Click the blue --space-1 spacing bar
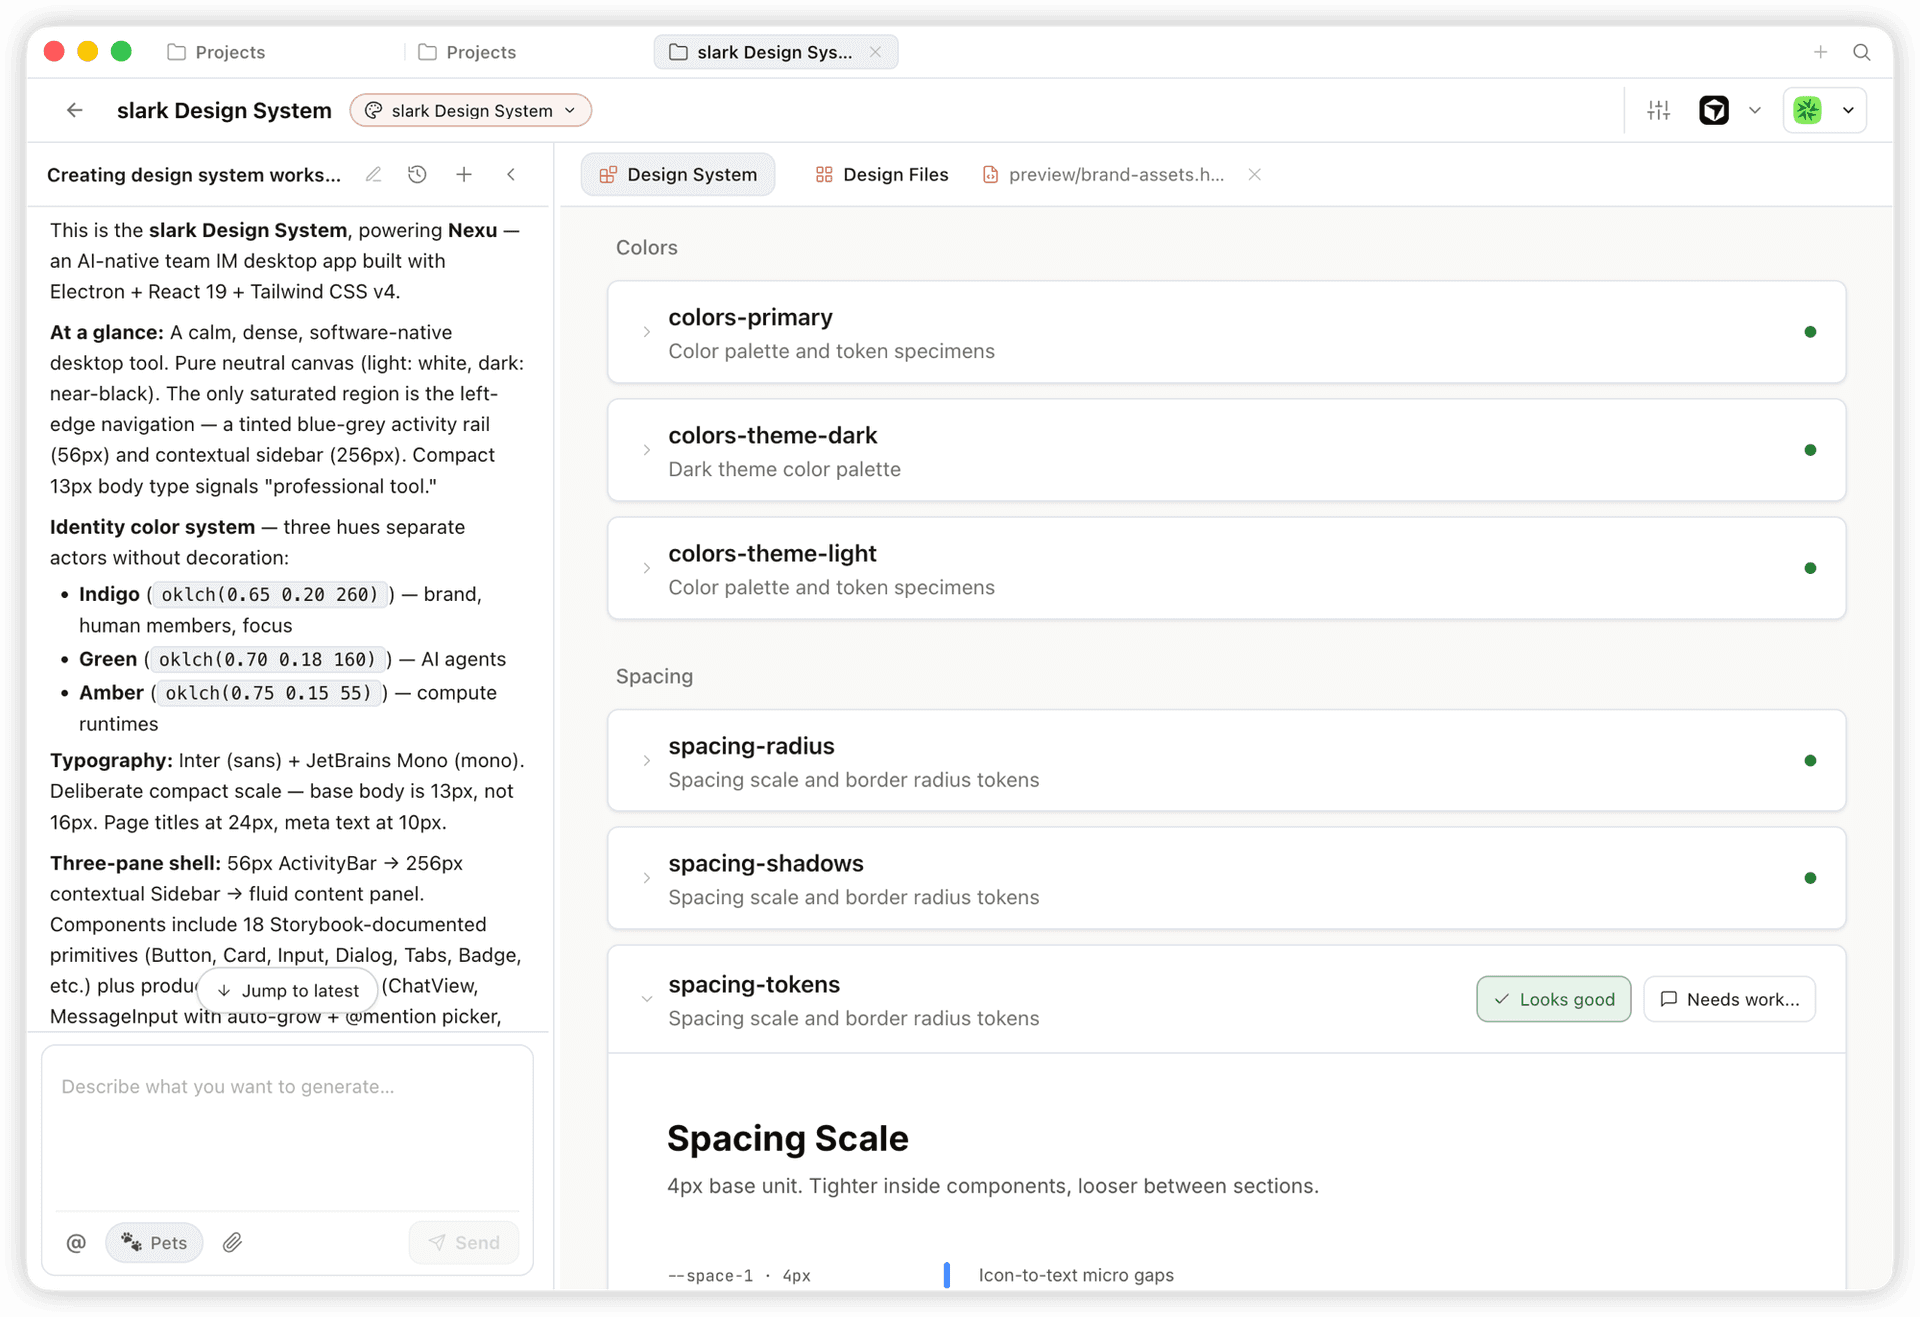The width and height of the screenshot is (1920, 1317). 947,1274
